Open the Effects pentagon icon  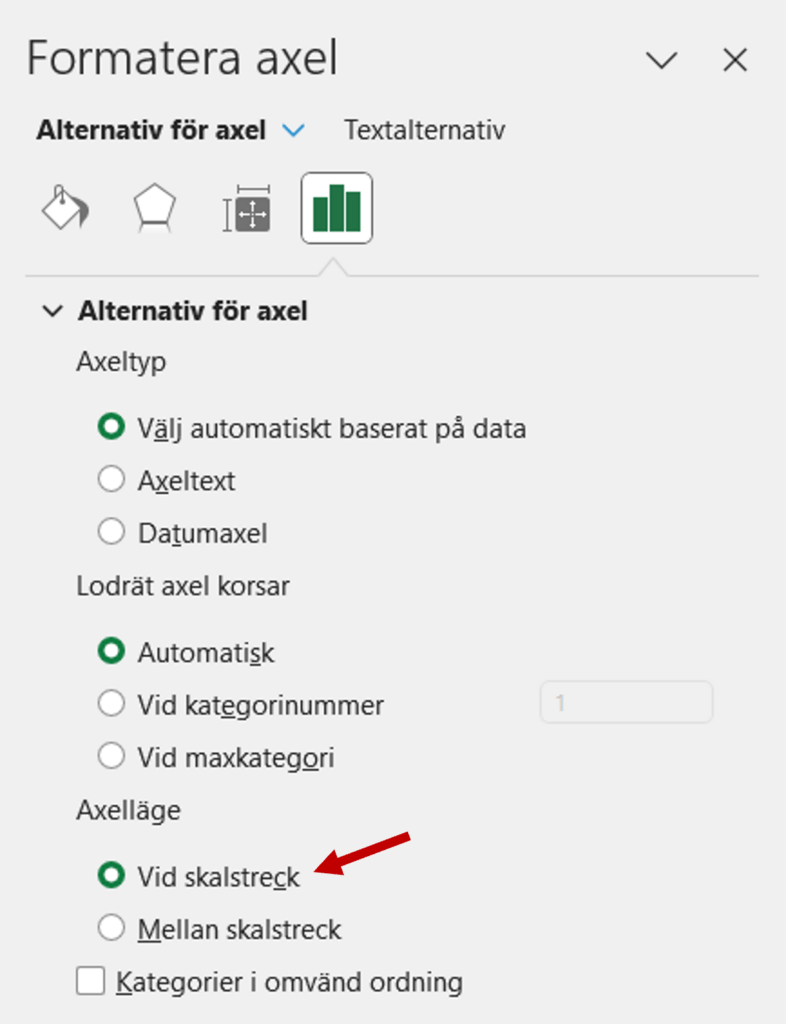click(x=154, y=207)
